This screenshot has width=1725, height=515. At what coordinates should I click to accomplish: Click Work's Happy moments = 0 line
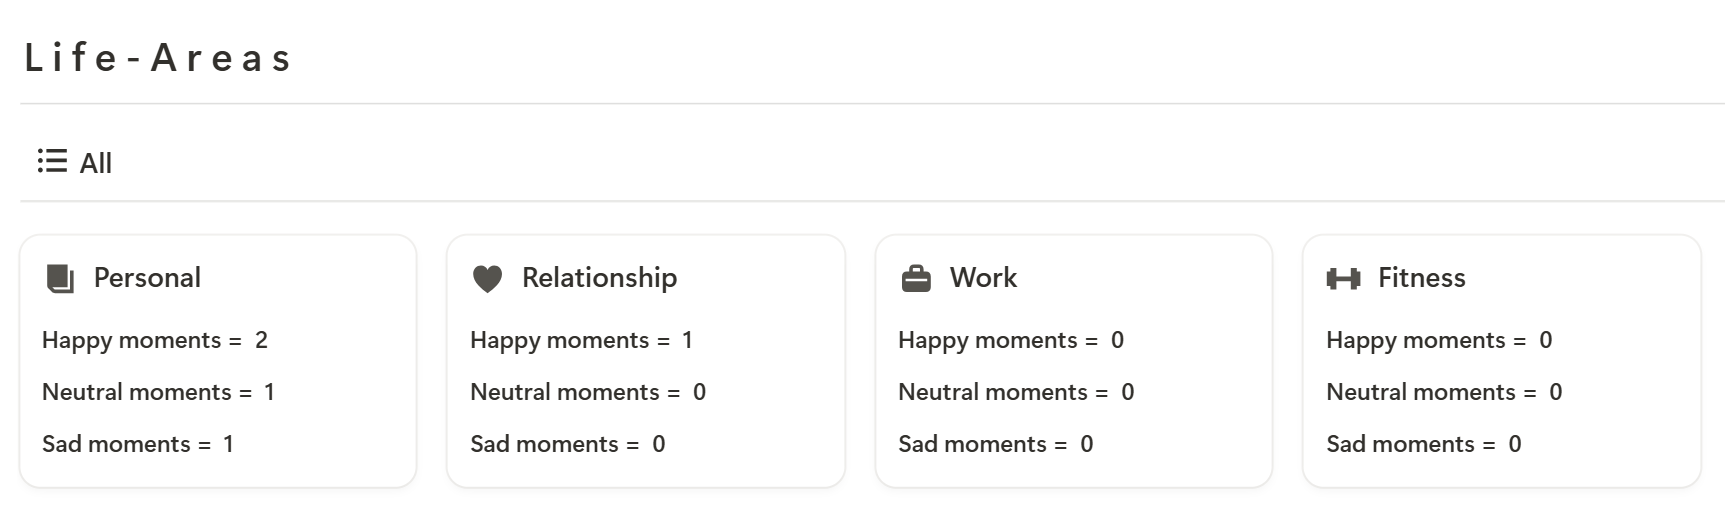point(1011,341)
